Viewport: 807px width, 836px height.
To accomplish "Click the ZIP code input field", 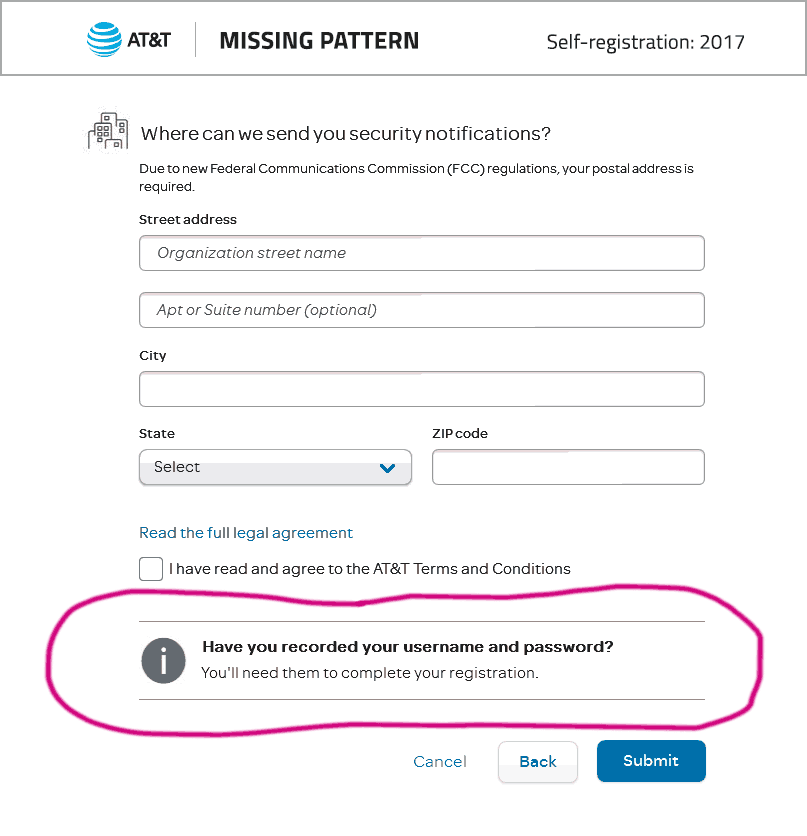I will coord(567,467).
